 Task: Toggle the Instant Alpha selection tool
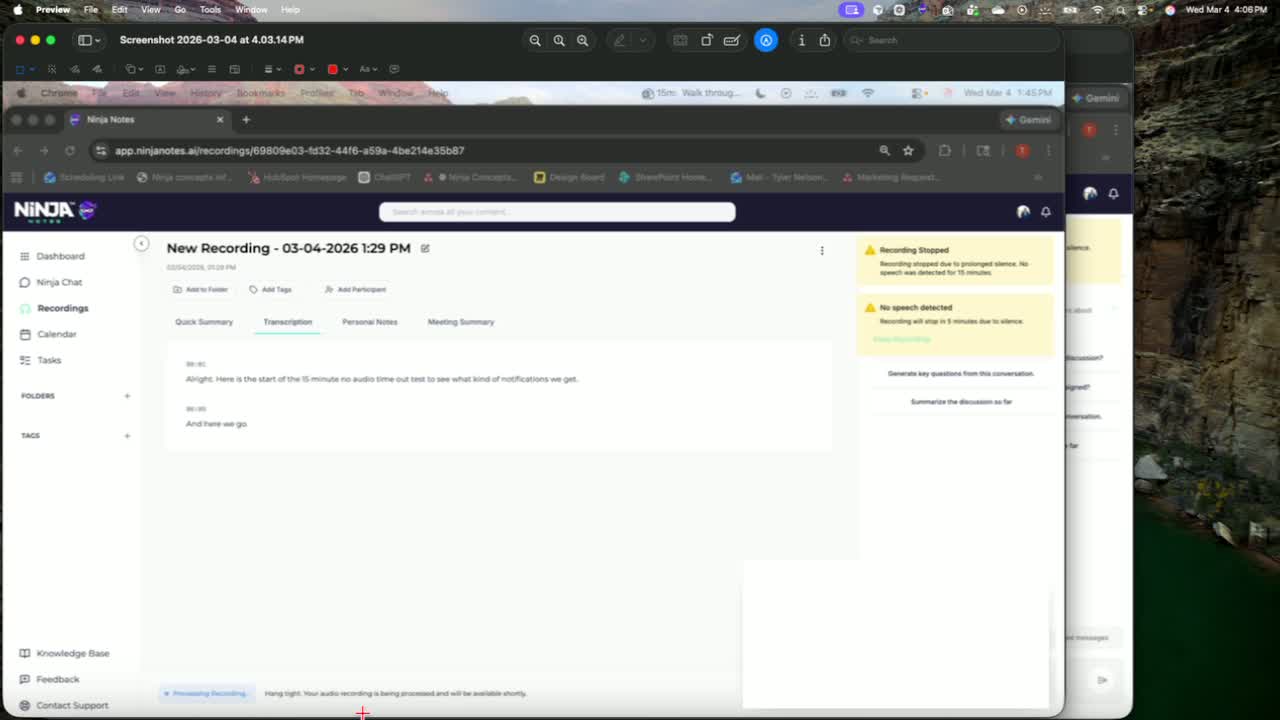51,69
